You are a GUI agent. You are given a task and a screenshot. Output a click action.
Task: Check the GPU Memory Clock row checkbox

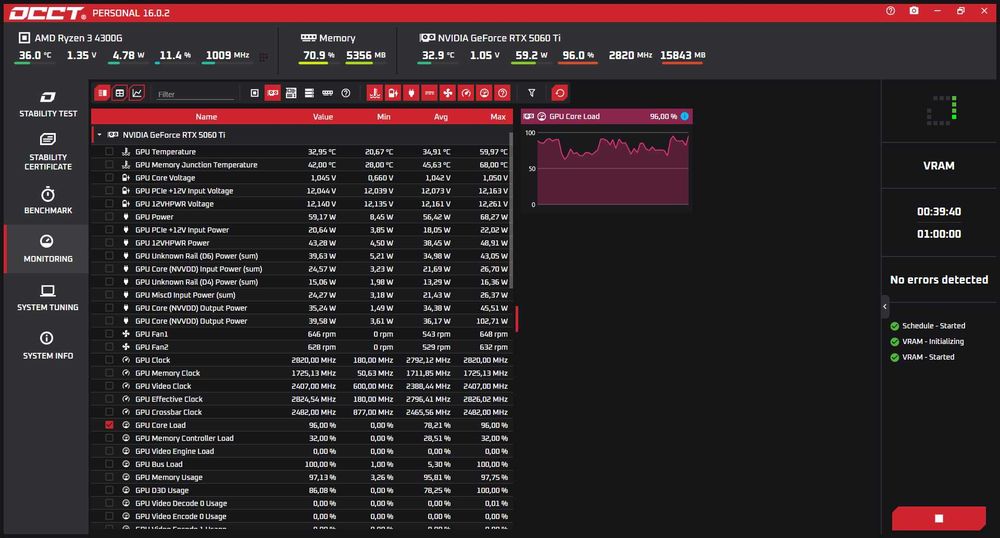coord(109,373)
